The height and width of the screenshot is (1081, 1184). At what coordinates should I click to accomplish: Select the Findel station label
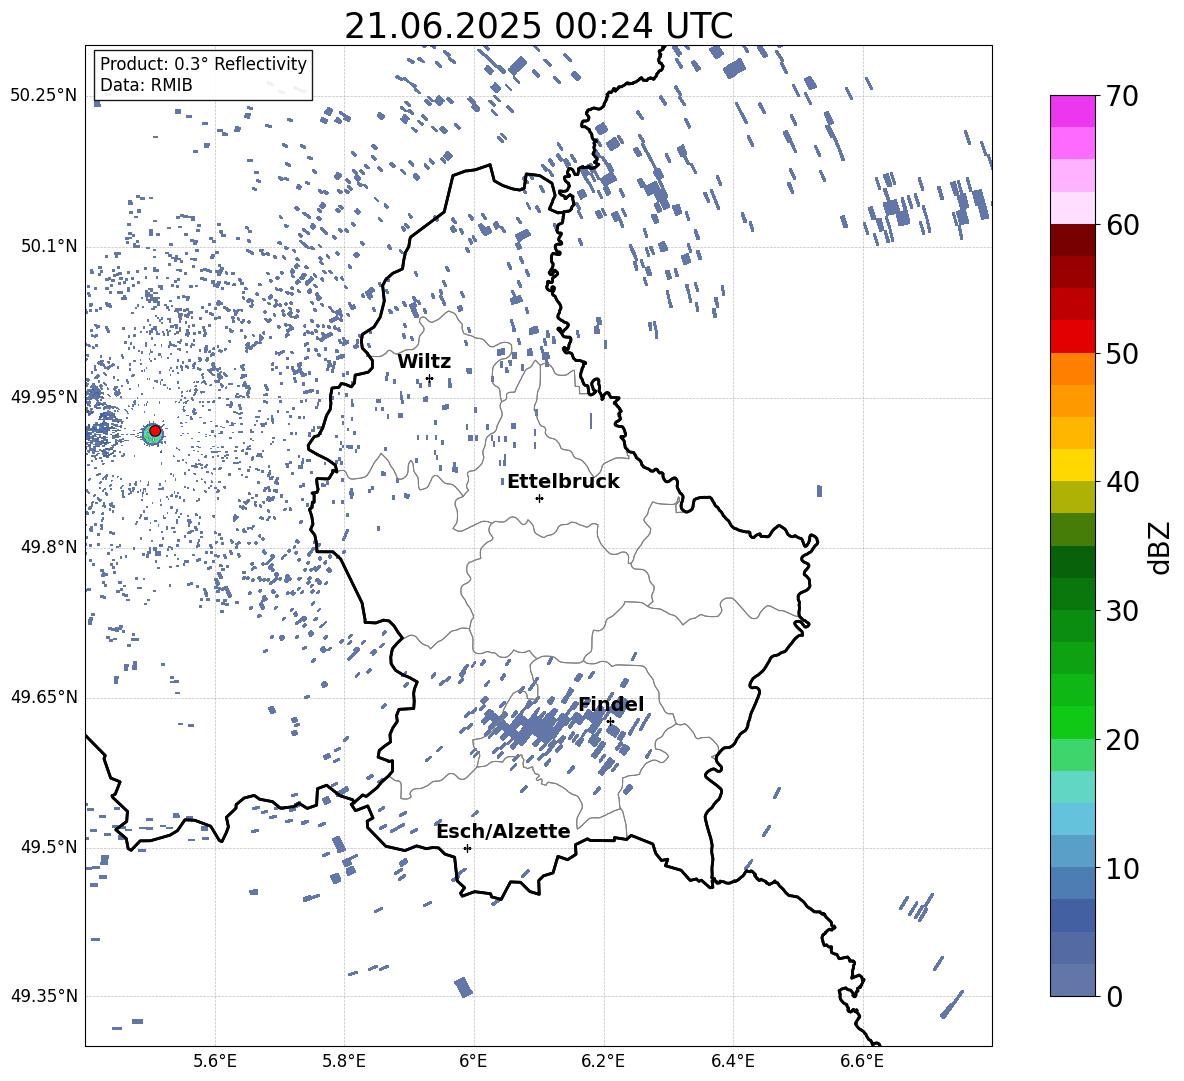[611, 704]
